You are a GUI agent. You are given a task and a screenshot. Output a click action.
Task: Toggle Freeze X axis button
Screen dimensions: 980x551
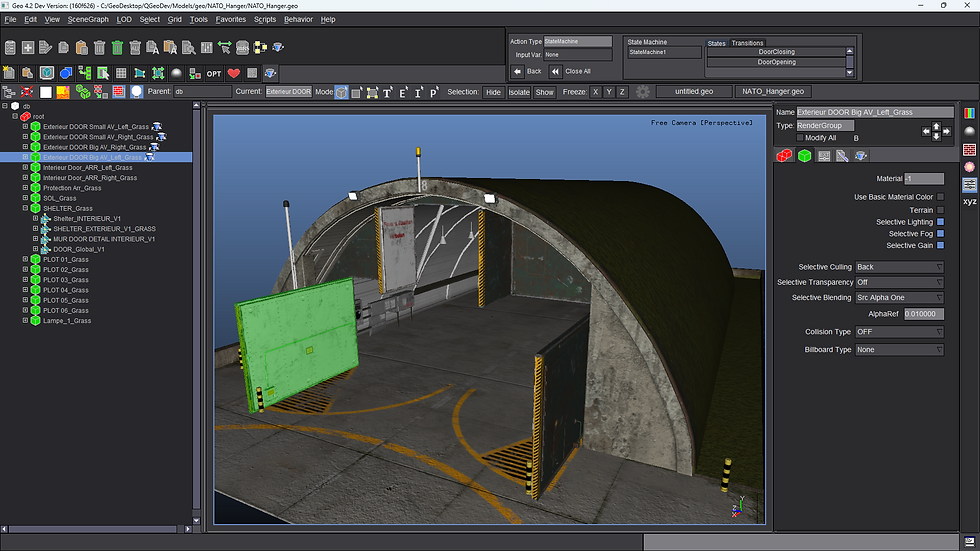(596, 92)
